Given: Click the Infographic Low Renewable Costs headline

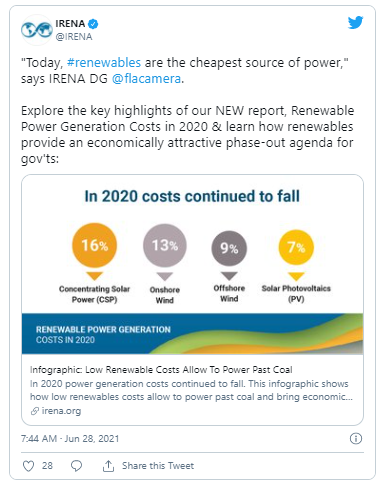Looking at the screenshot, I should tap(161, 370).
